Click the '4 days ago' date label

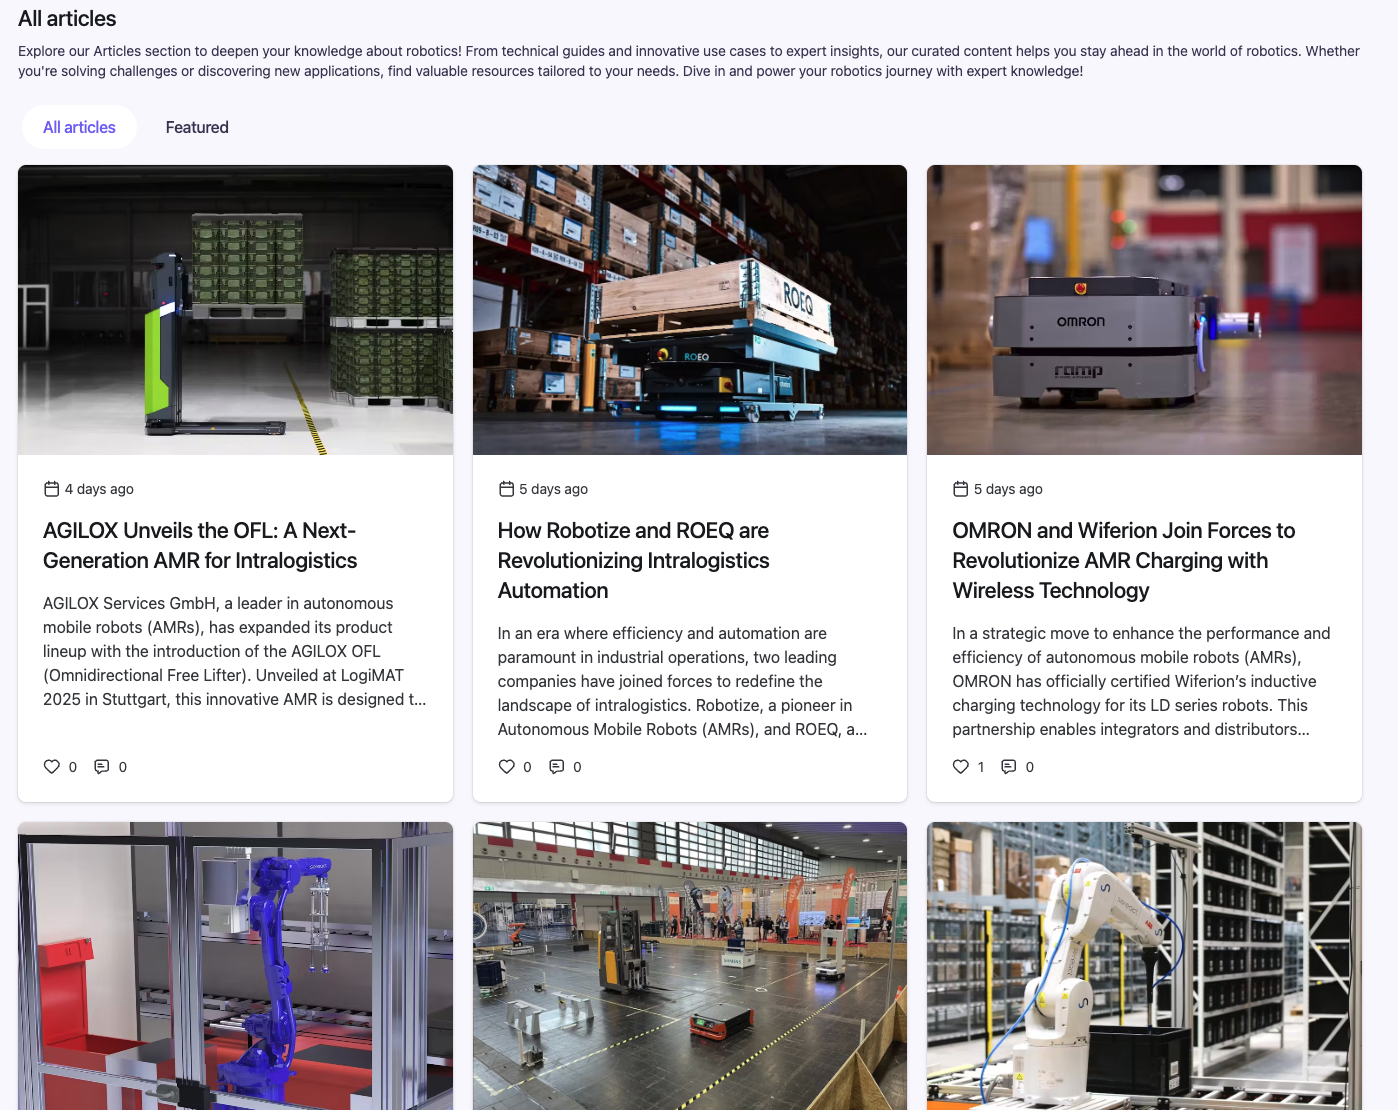coord(99,489)
